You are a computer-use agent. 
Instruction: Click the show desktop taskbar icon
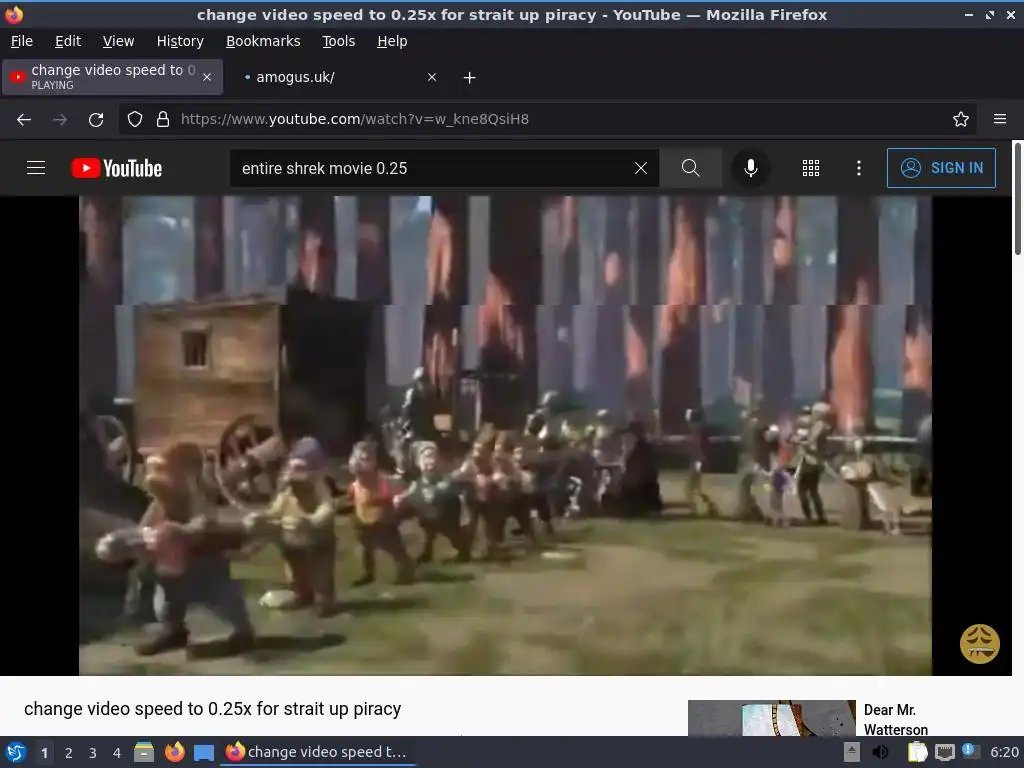(x=204, y=753)
